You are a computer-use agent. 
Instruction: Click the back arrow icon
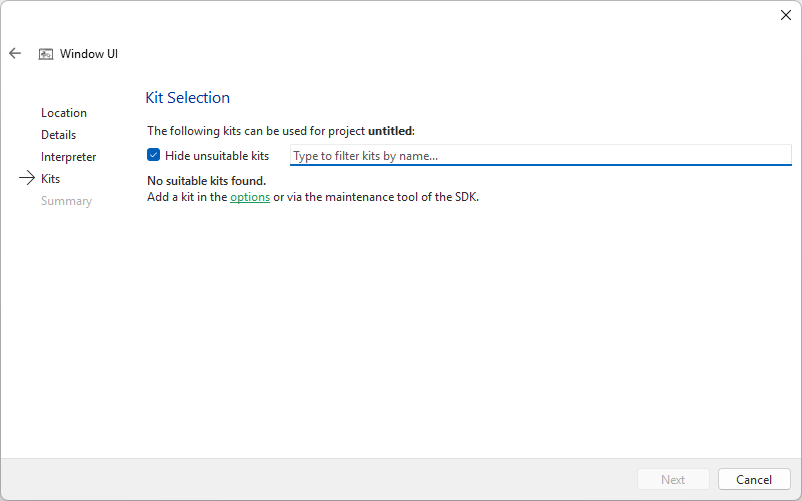(x=15, y=54)
